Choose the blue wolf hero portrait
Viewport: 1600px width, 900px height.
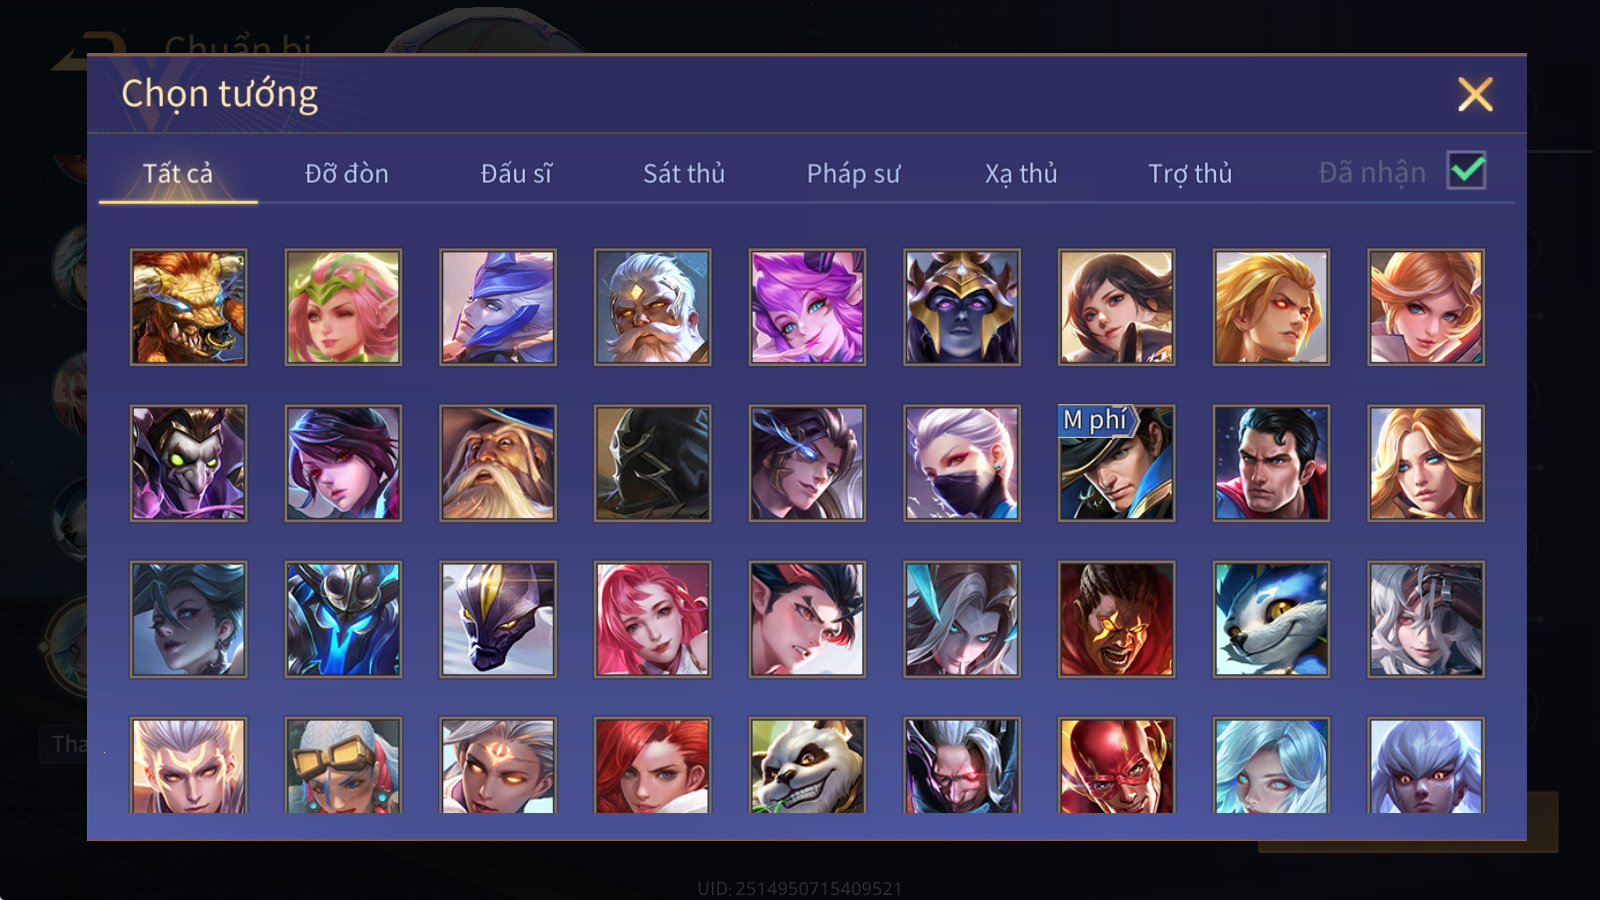click(x=1271, y=619)
